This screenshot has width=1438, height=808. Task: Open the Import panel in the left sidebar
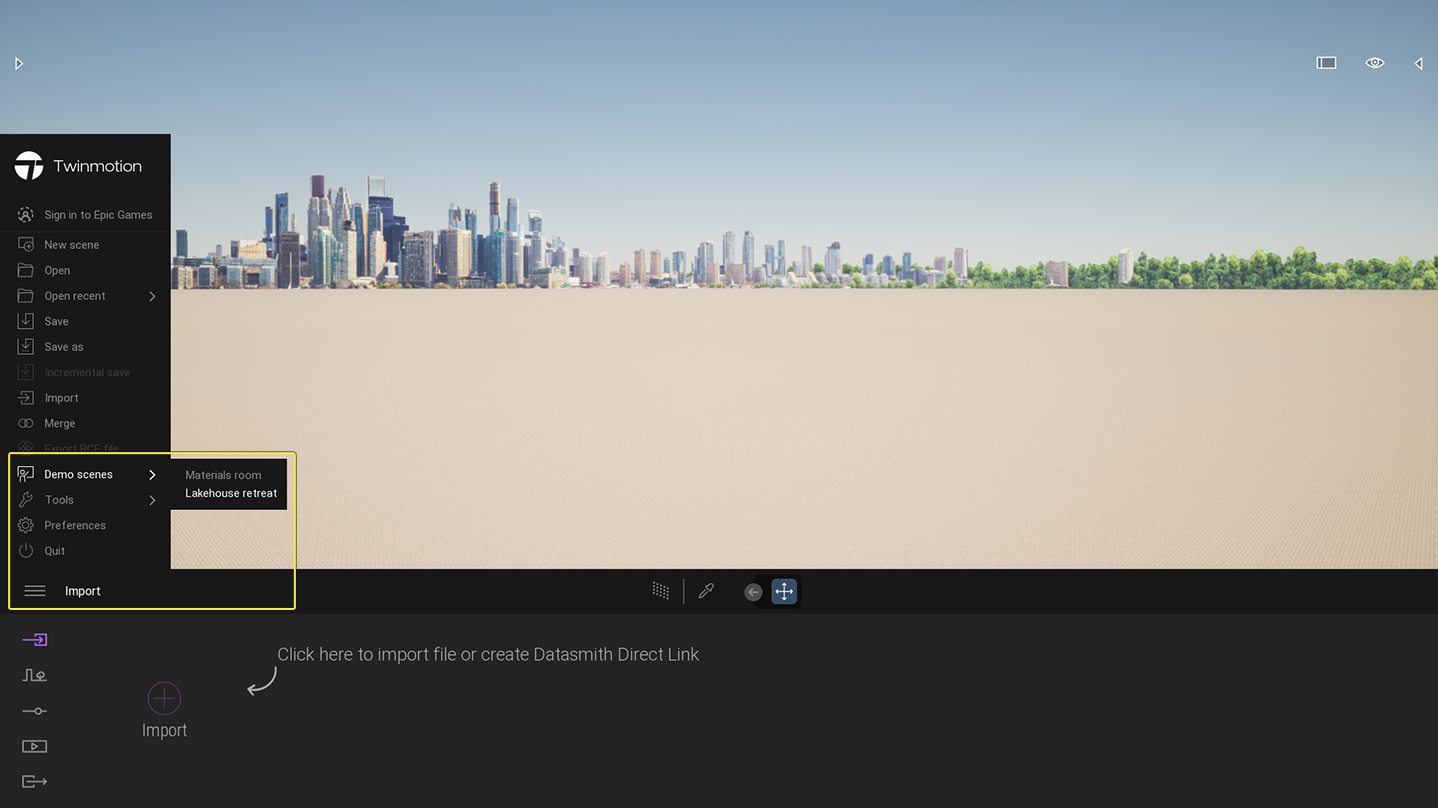point(34,639)
